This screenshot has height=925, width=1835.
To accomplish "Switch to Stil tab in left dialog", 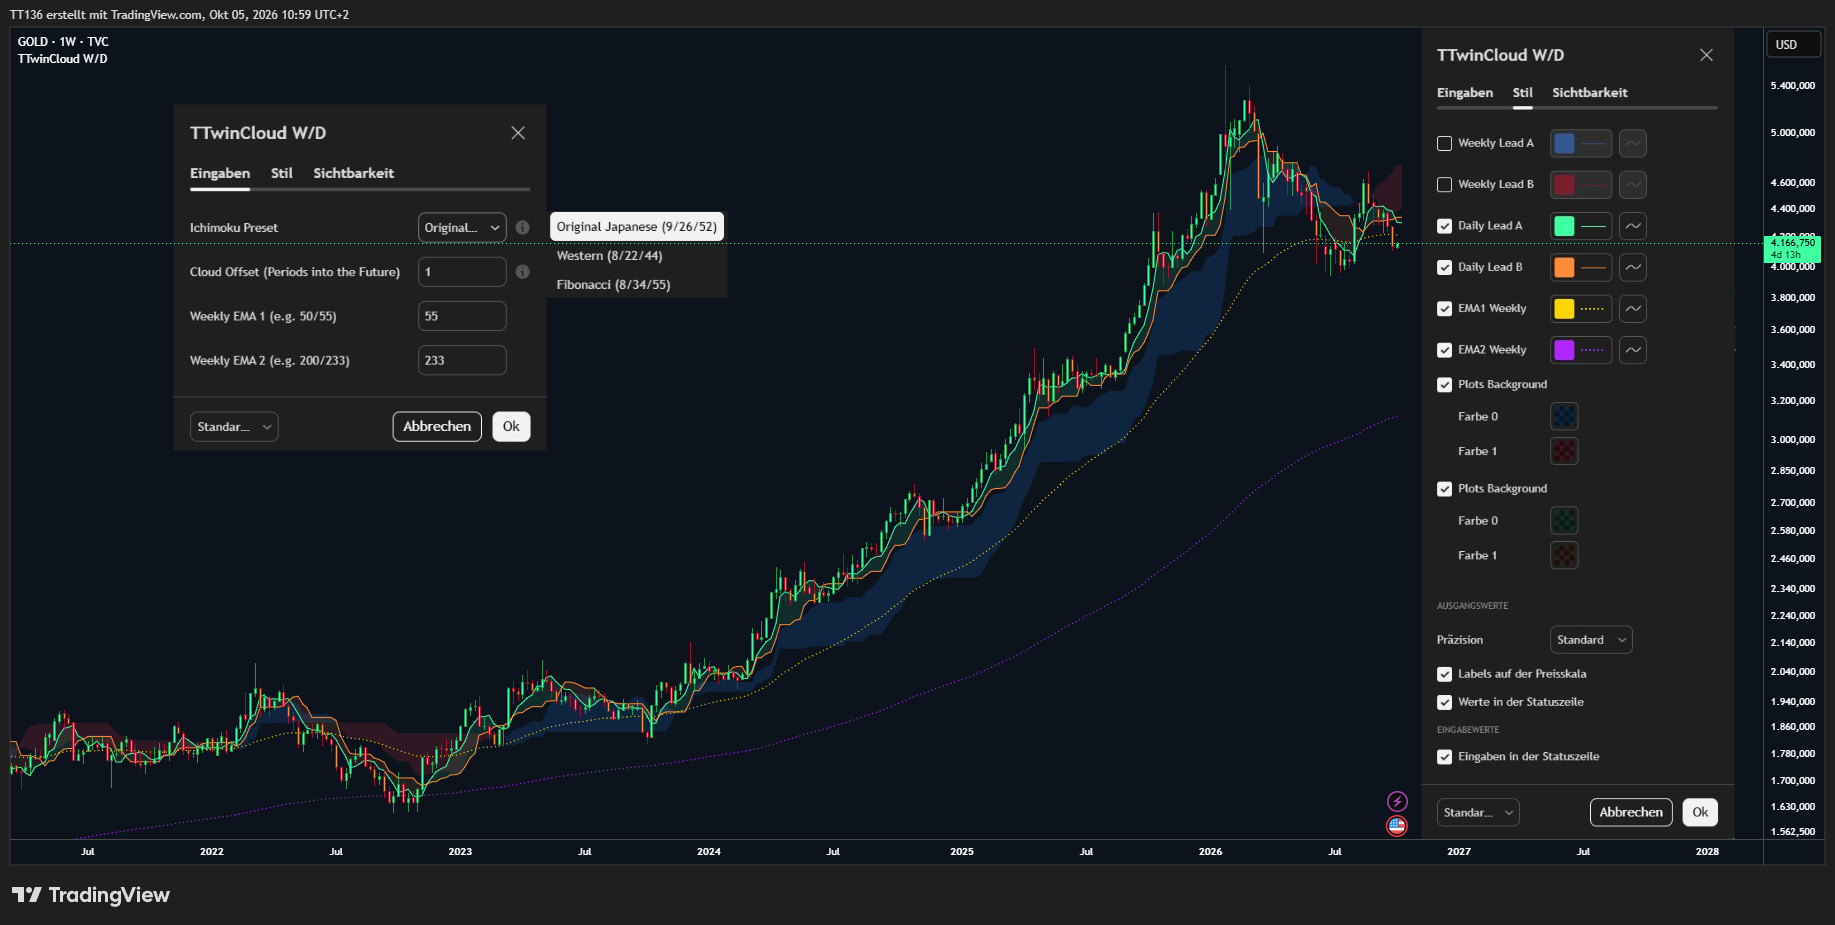I will pyautogui.click(x=282, y=173).
